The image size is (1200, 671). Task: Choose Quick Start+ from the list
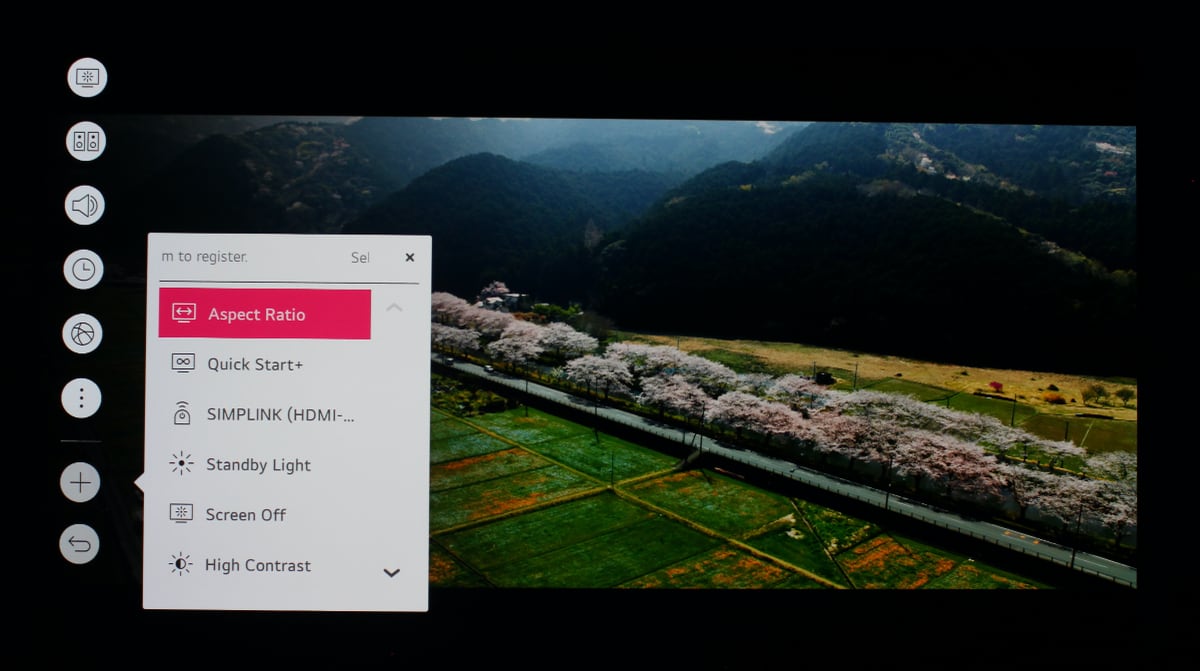pos(254,364)
